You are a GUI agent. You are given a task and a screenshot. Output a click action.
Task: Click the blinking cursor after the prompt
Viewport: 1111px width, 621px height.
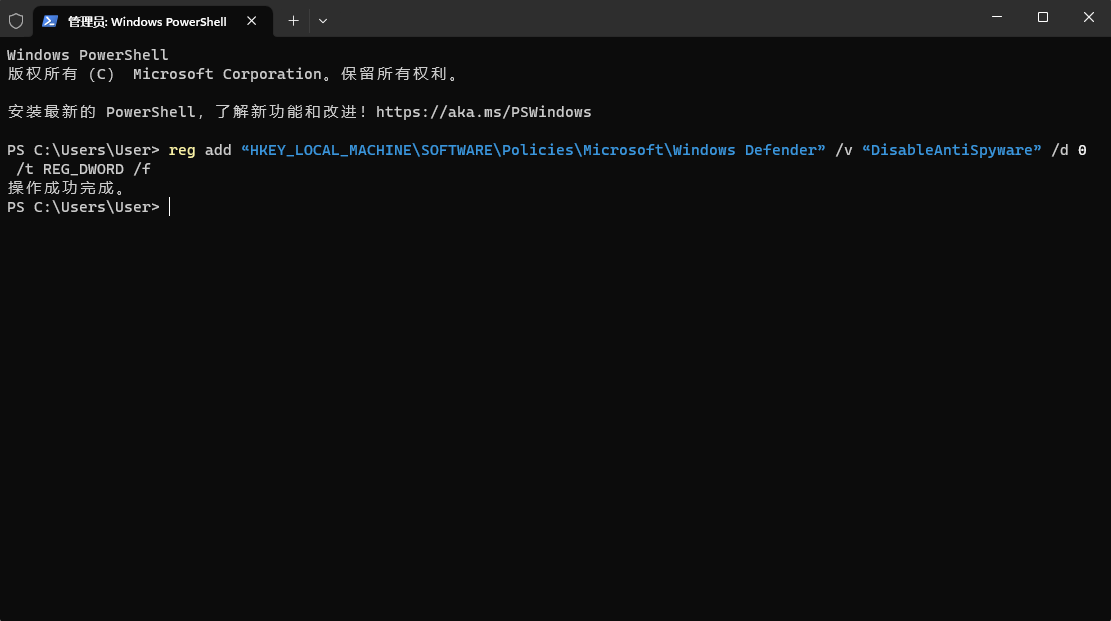coord(168,206)
